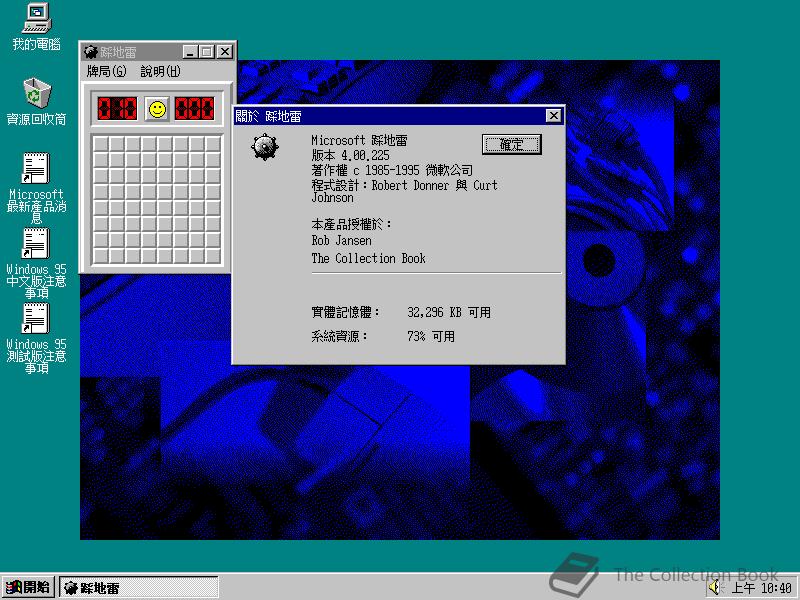Screen dimensions: 800x600
Task: Click the smiley face reset button
Action: (x=157, y=109)
